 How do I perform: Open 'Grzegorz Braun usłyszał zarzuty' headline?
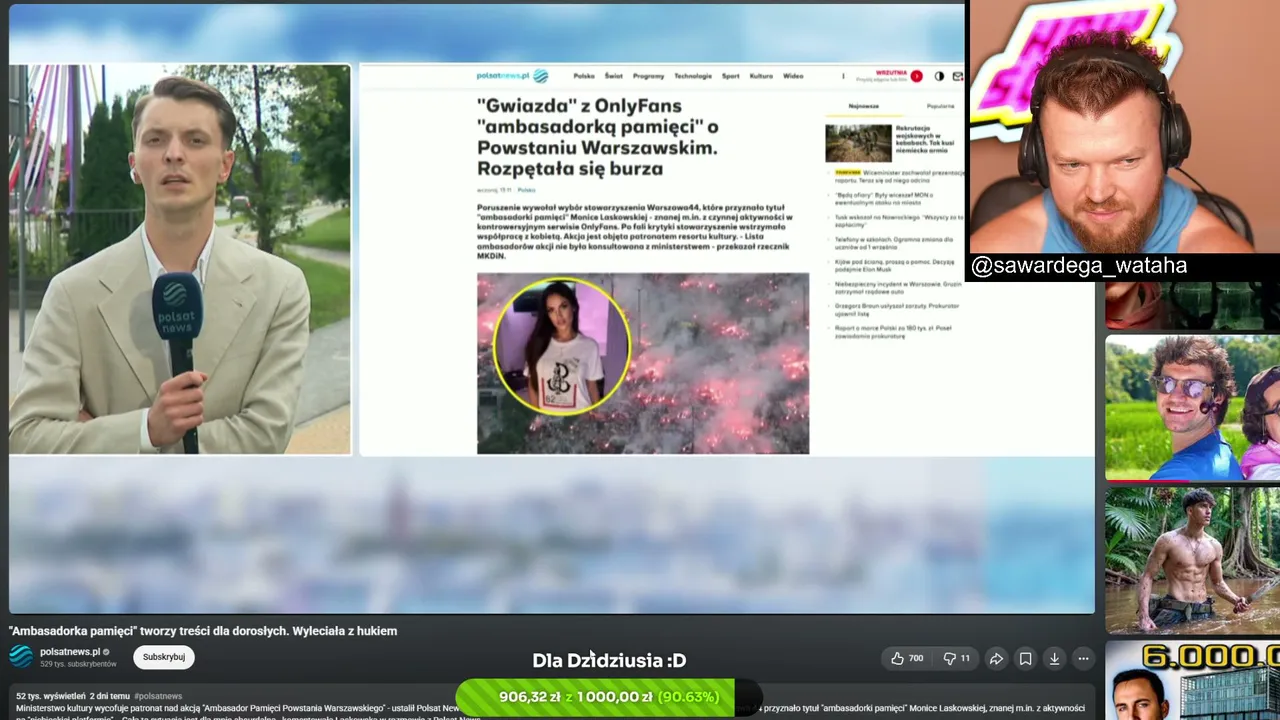[899, 309]
